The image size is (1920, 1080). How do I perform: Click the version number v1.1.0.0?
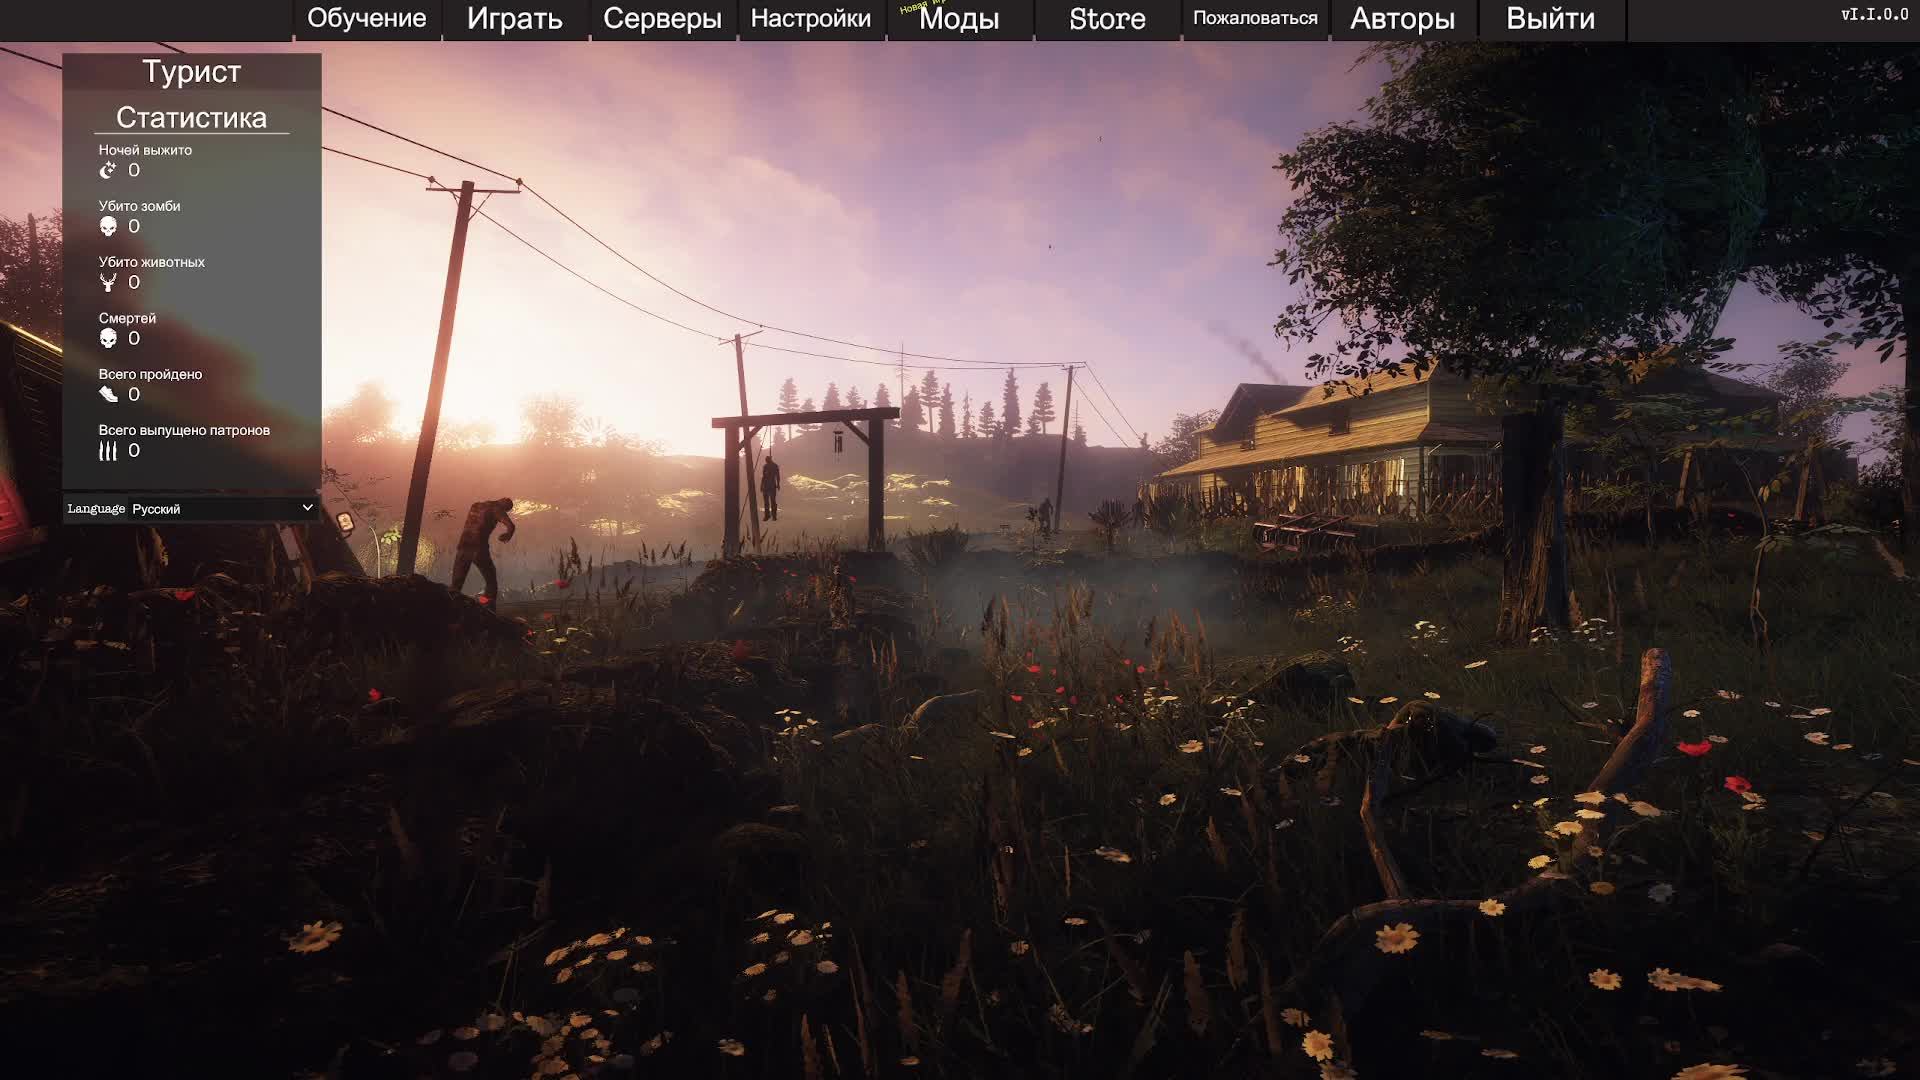[x=1874, y=14]
